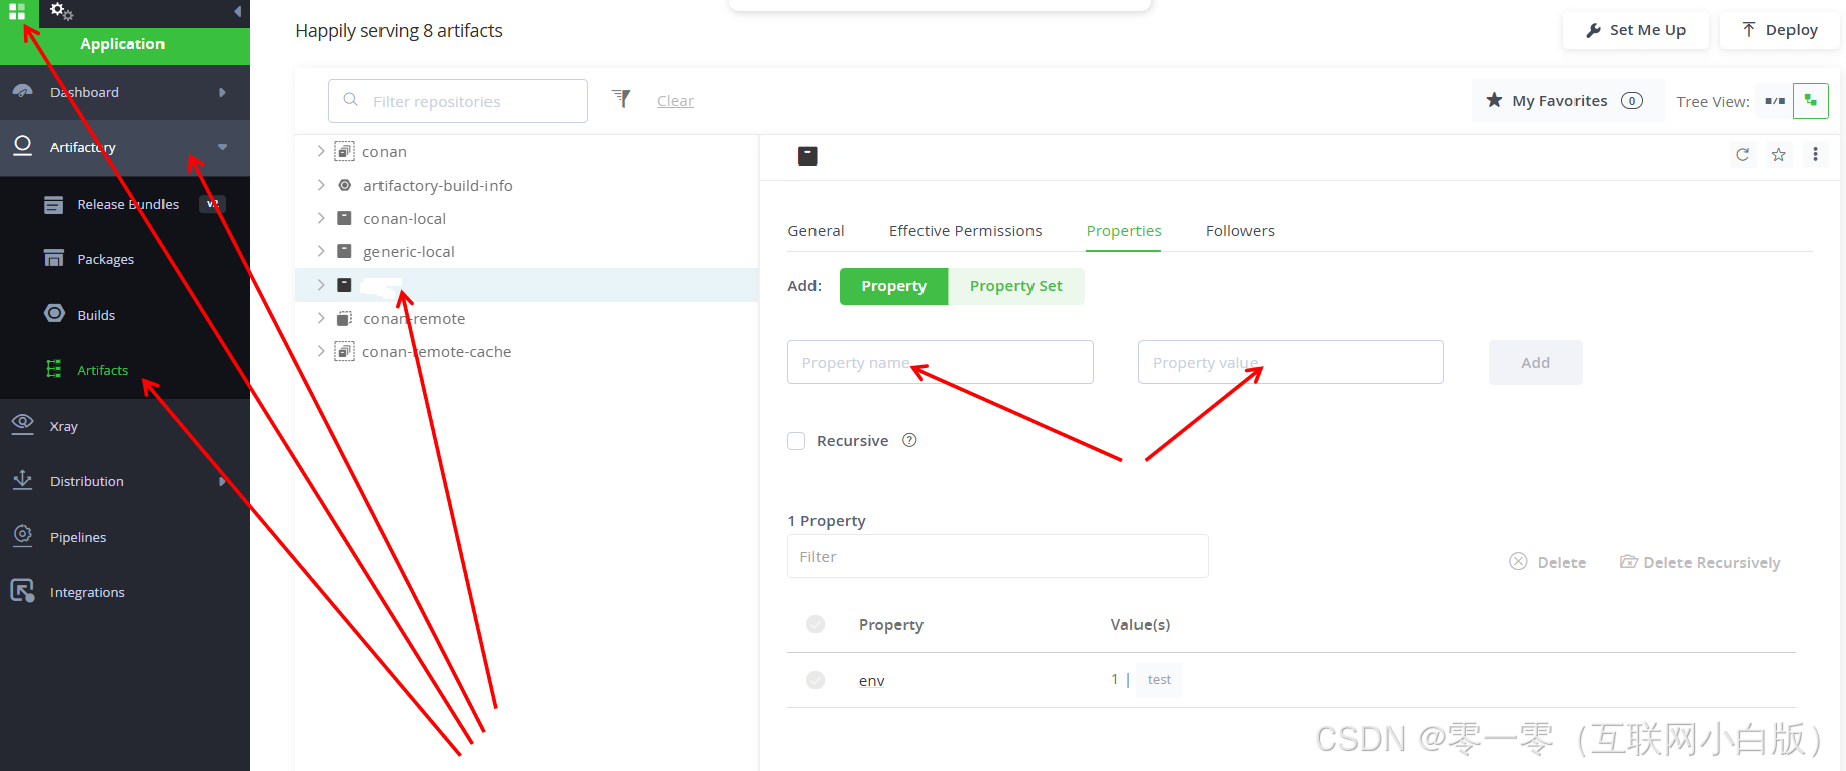Open the Application module grid icon
Viewport: 1846px width, 771px height.
(x=17, y=12)
